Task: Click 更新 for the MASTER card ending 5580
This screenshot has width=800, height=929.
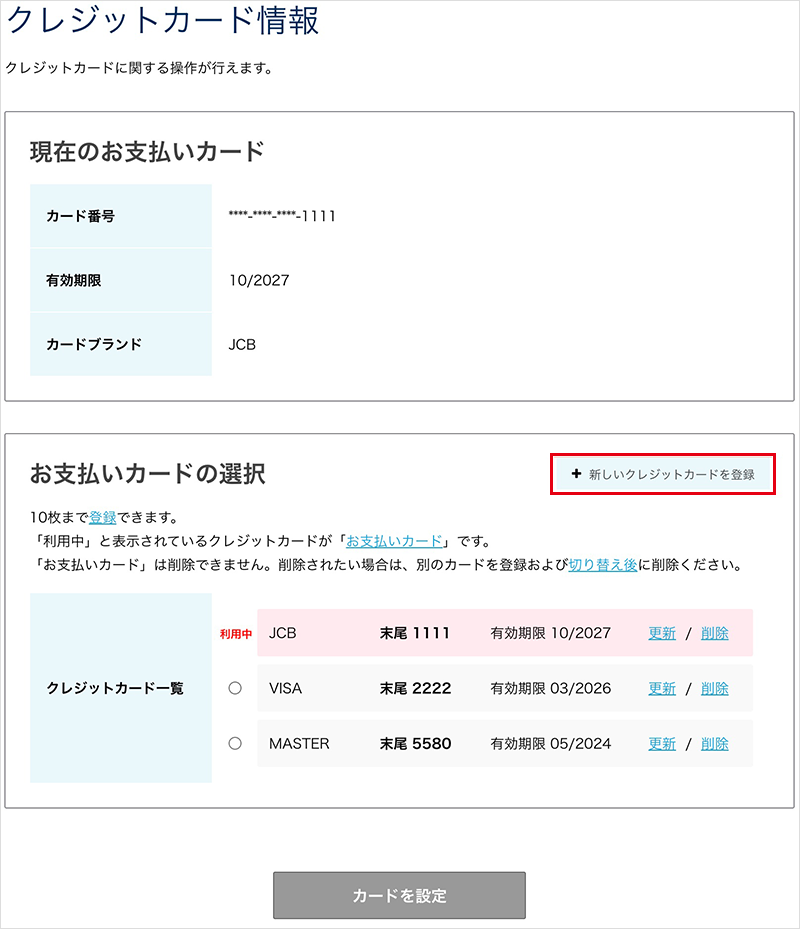Action: point(661,743)
